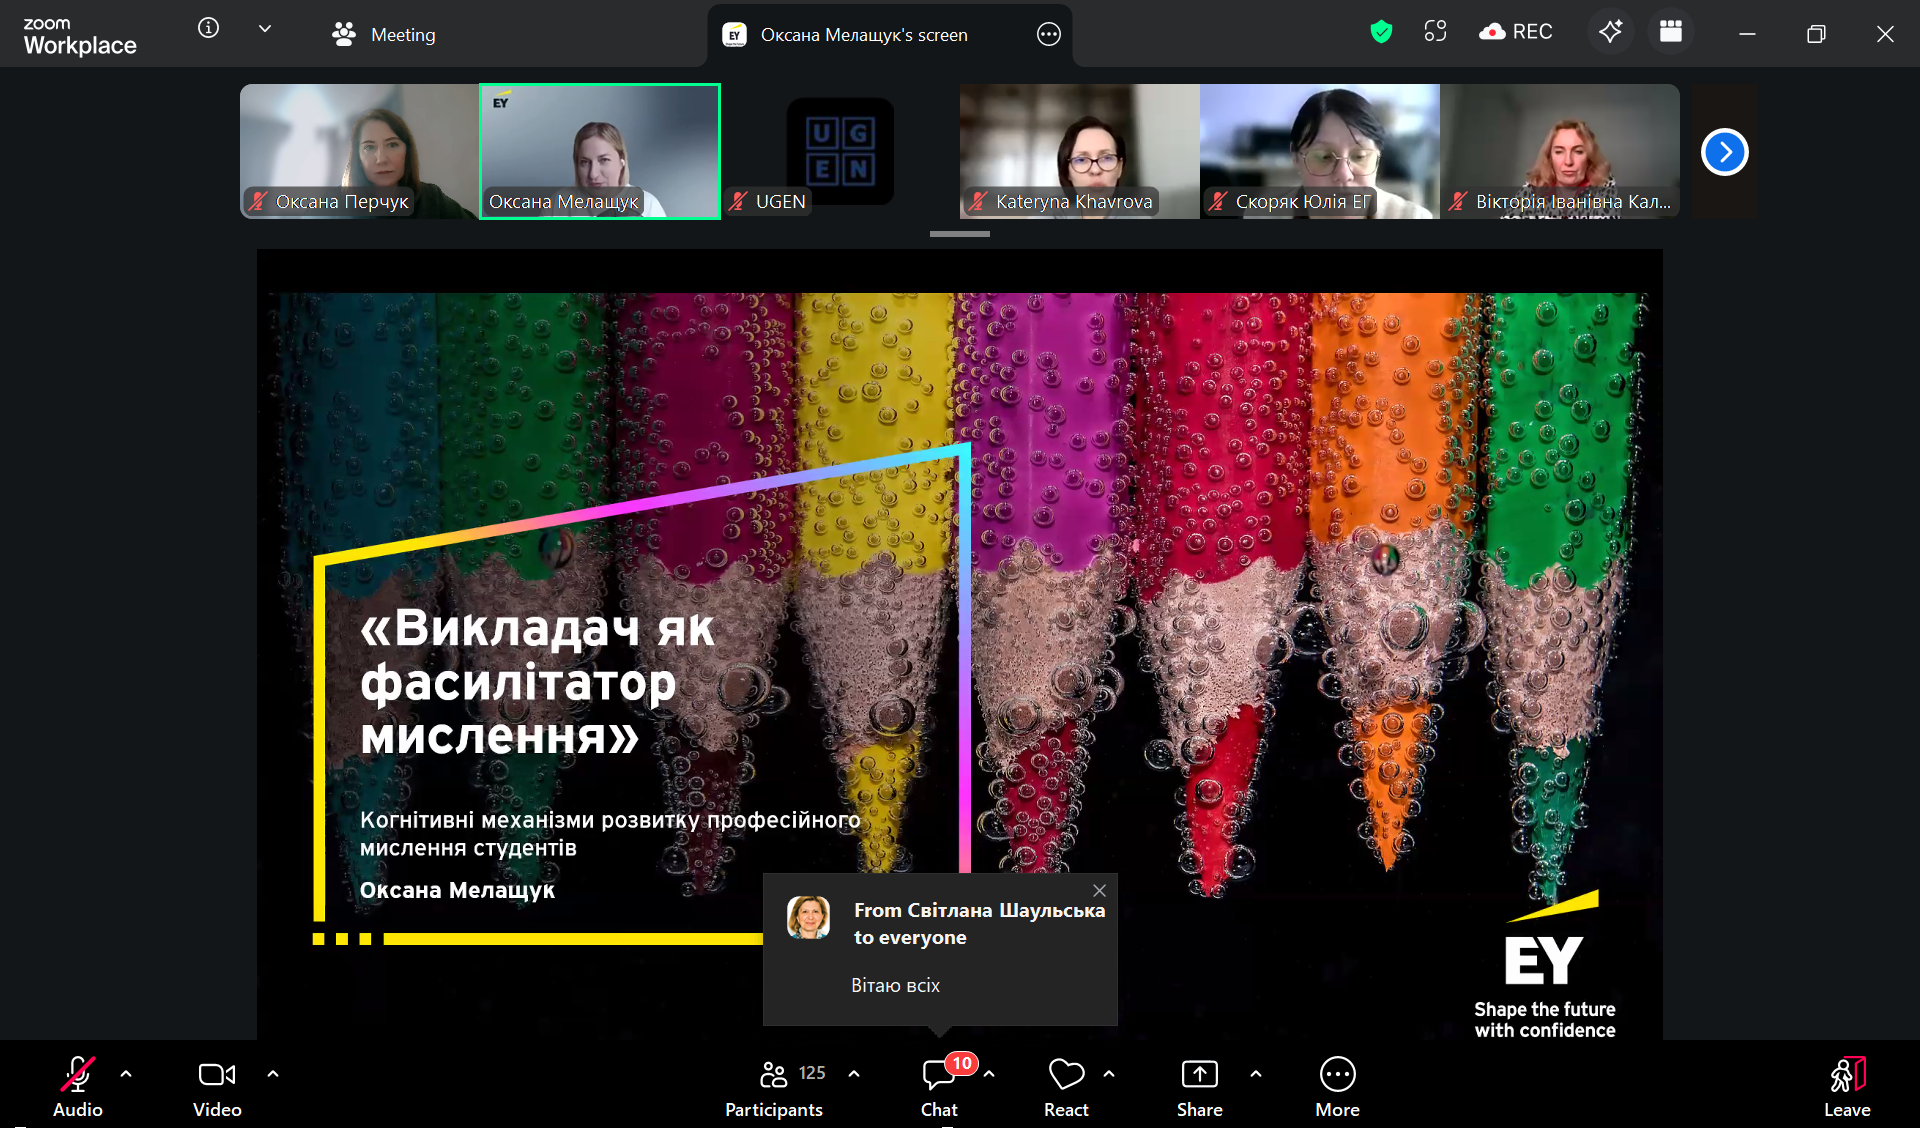
Task: Expand video options arrow next to Video
Action: (x=273, y=1074)
